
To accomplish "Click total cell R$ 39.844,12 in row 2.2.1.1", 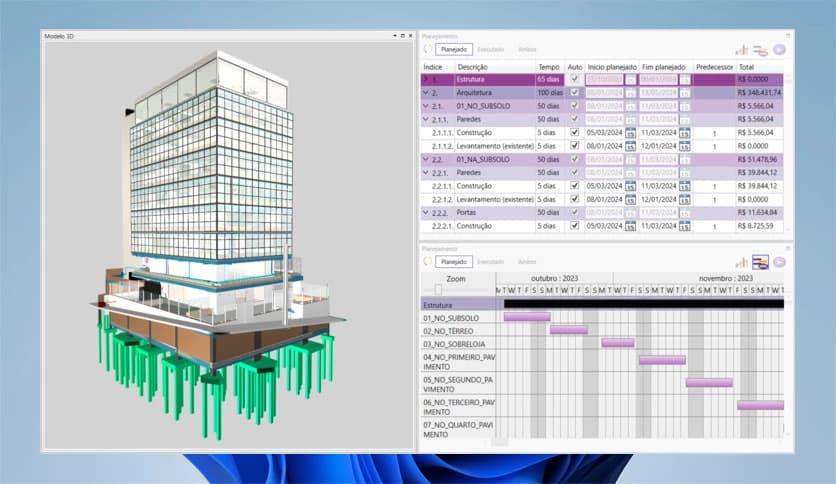I will click(x=758, y=186).
